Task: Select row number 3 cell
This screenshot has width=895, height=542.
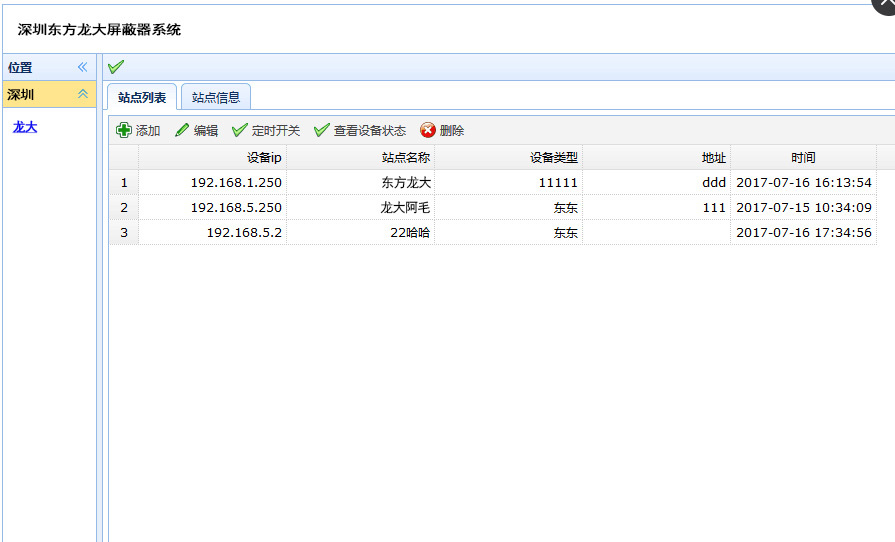Action: (124, 233)
